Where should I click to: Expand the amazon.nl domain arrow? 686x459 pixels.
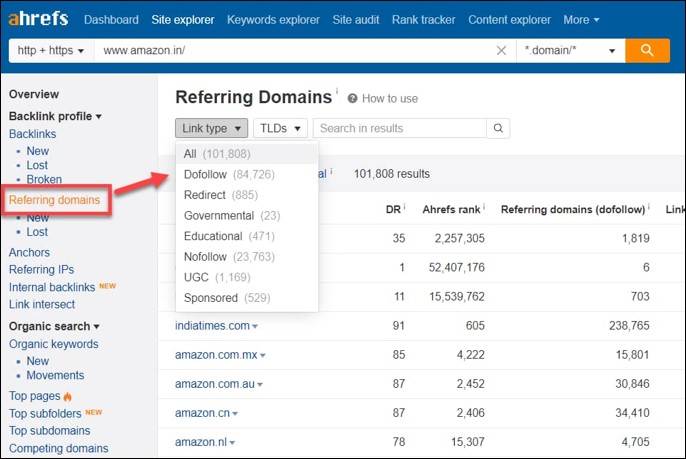(232, 443)
